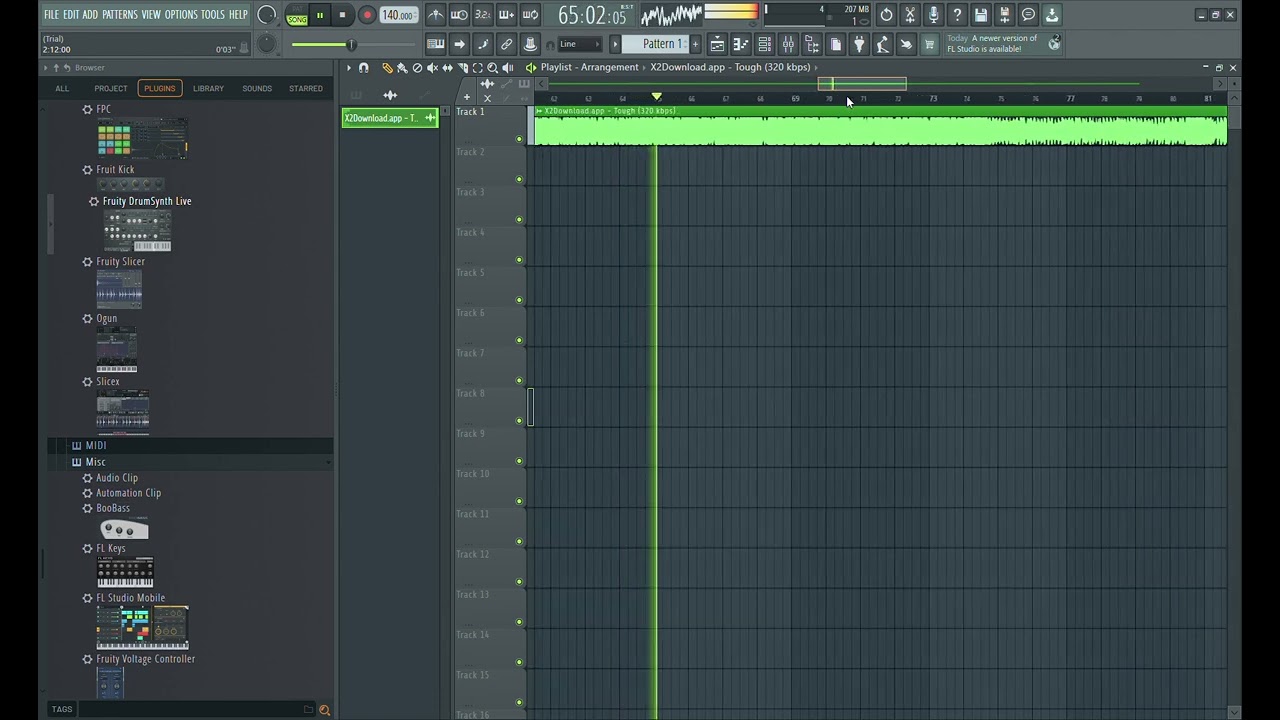
Task: Toggle the metronome icon
Action: pyautogui.click(x=436, y=15)
